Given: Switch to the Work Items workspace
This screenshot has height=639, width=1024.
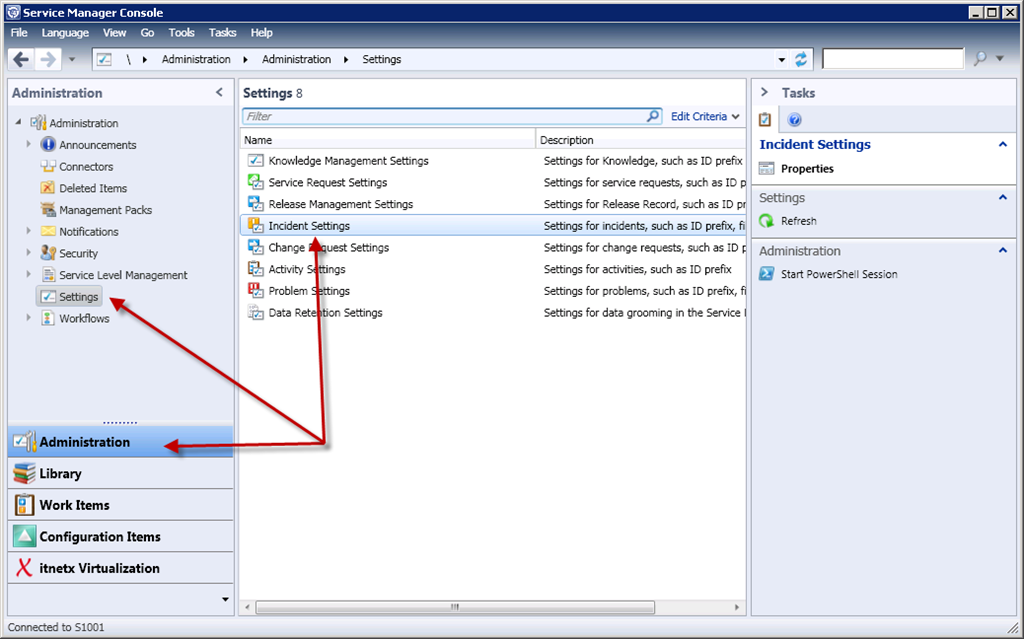Looking at the screenshot, I should (74, 505).
